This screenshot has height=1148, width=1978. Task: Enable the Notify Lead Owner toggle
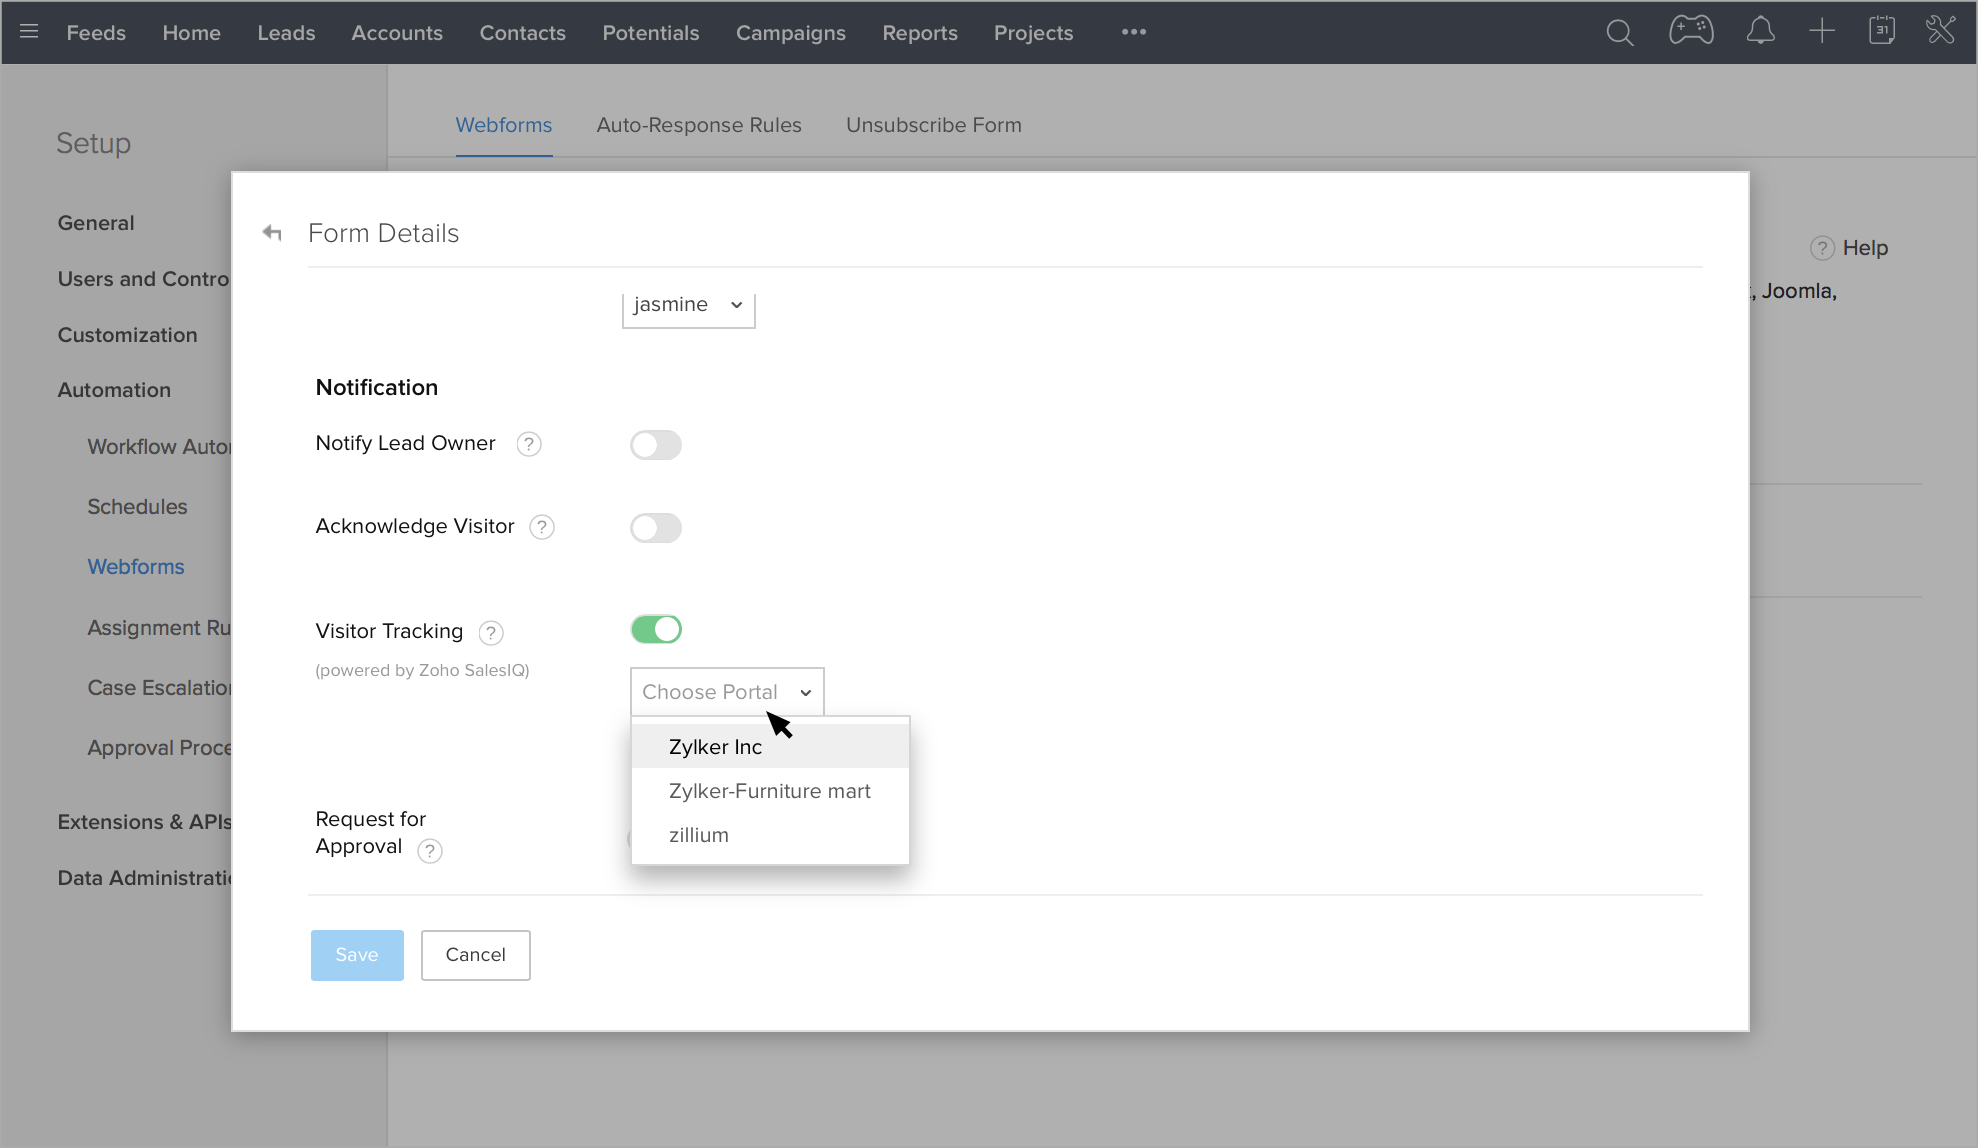656,445
